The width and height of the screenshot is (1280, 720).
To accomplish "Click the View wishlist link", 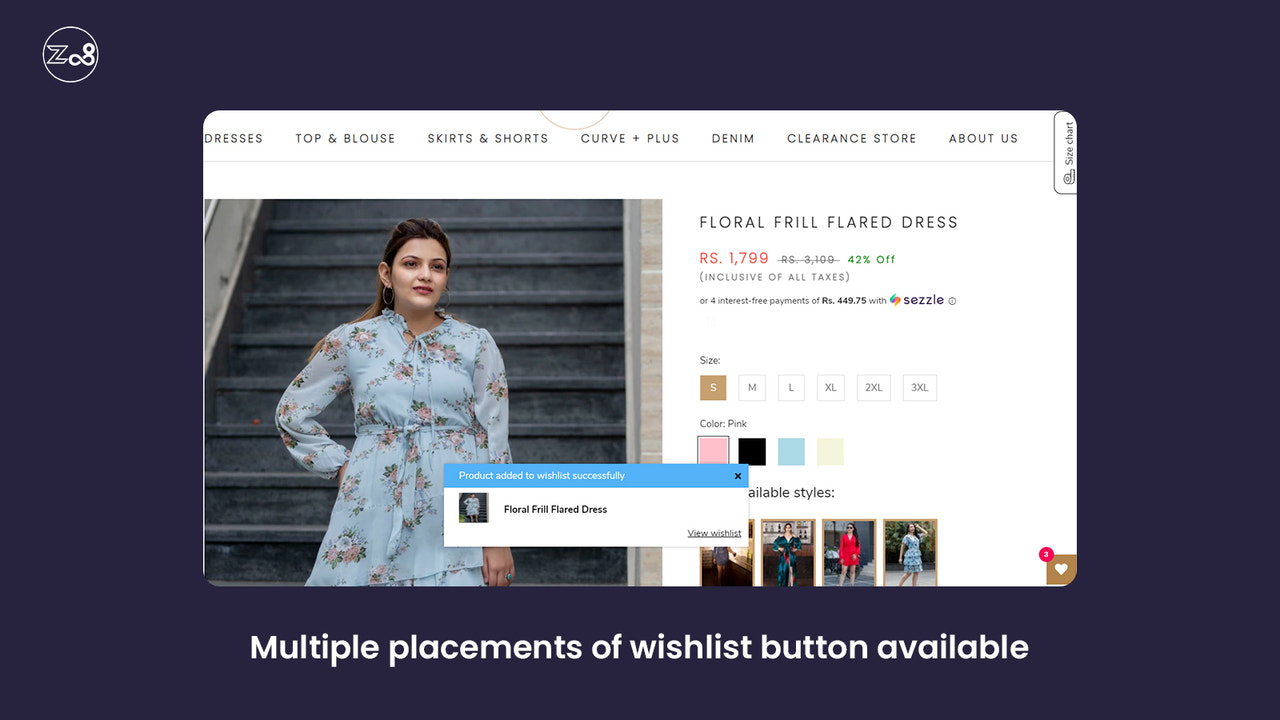I will point(714,532).
